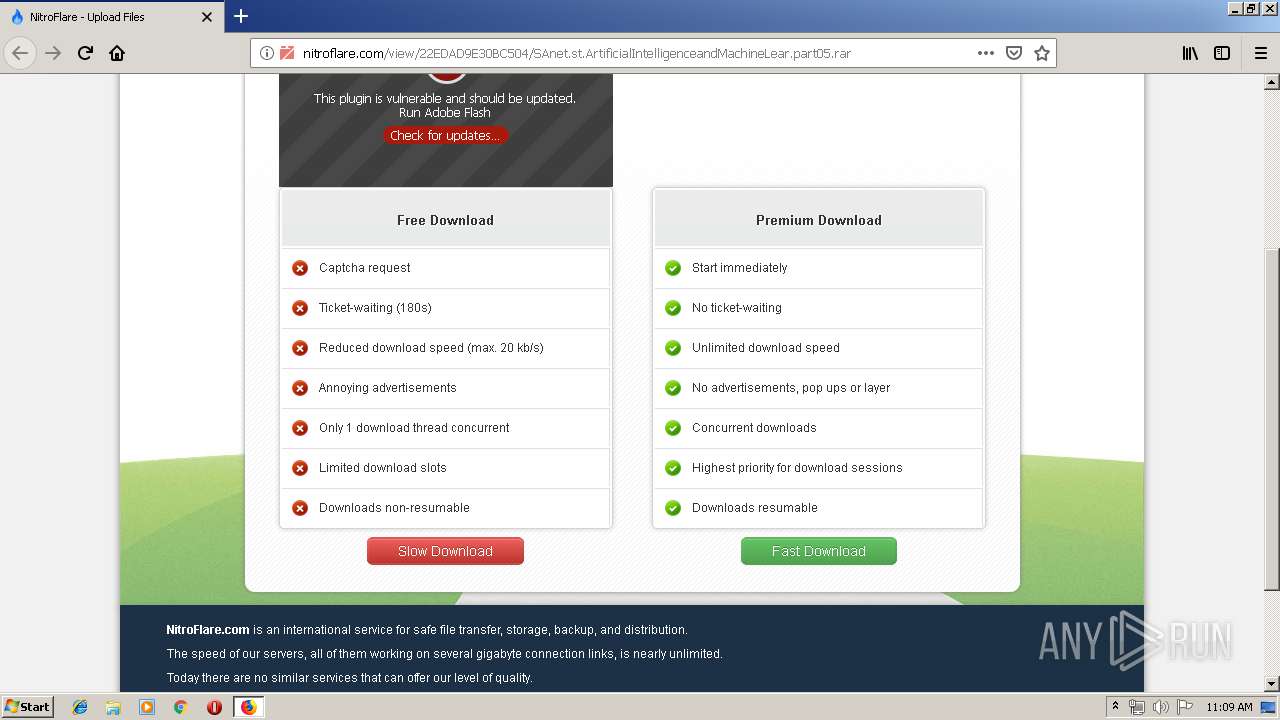This screenshot has height=720, width=1280.
Task: Open the Windows Start menu
Action: tap(28, 706)
